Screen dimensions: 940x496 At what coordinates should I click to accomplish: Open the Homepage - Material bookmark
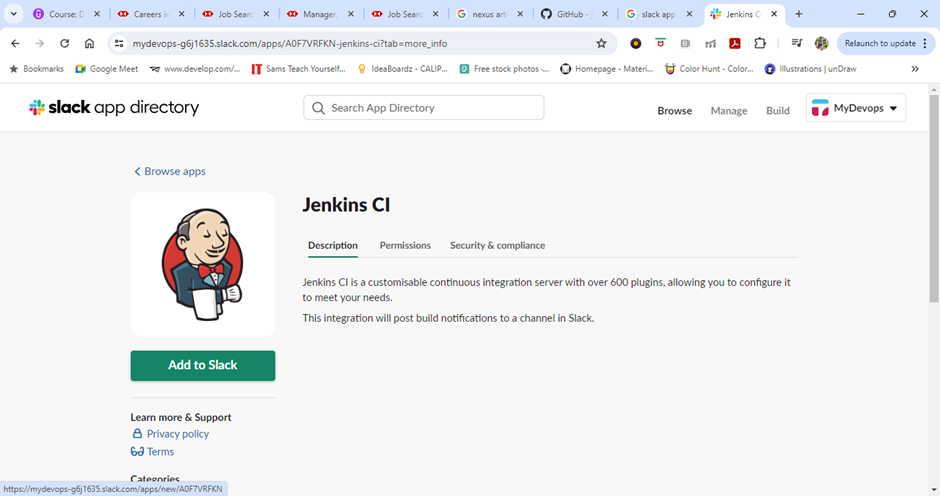click(607, 69)
